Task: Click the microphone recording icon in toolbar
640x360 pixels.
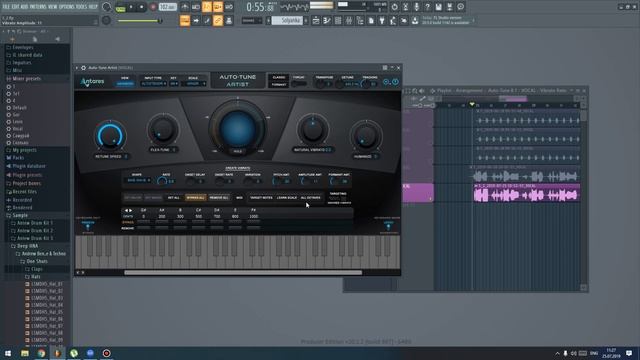Action: [416, 7]
